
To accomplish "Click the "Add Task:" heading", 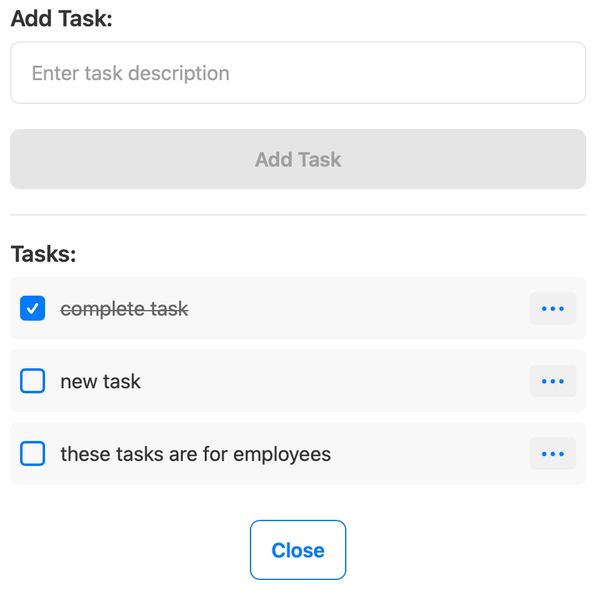I will pos(61,19).
